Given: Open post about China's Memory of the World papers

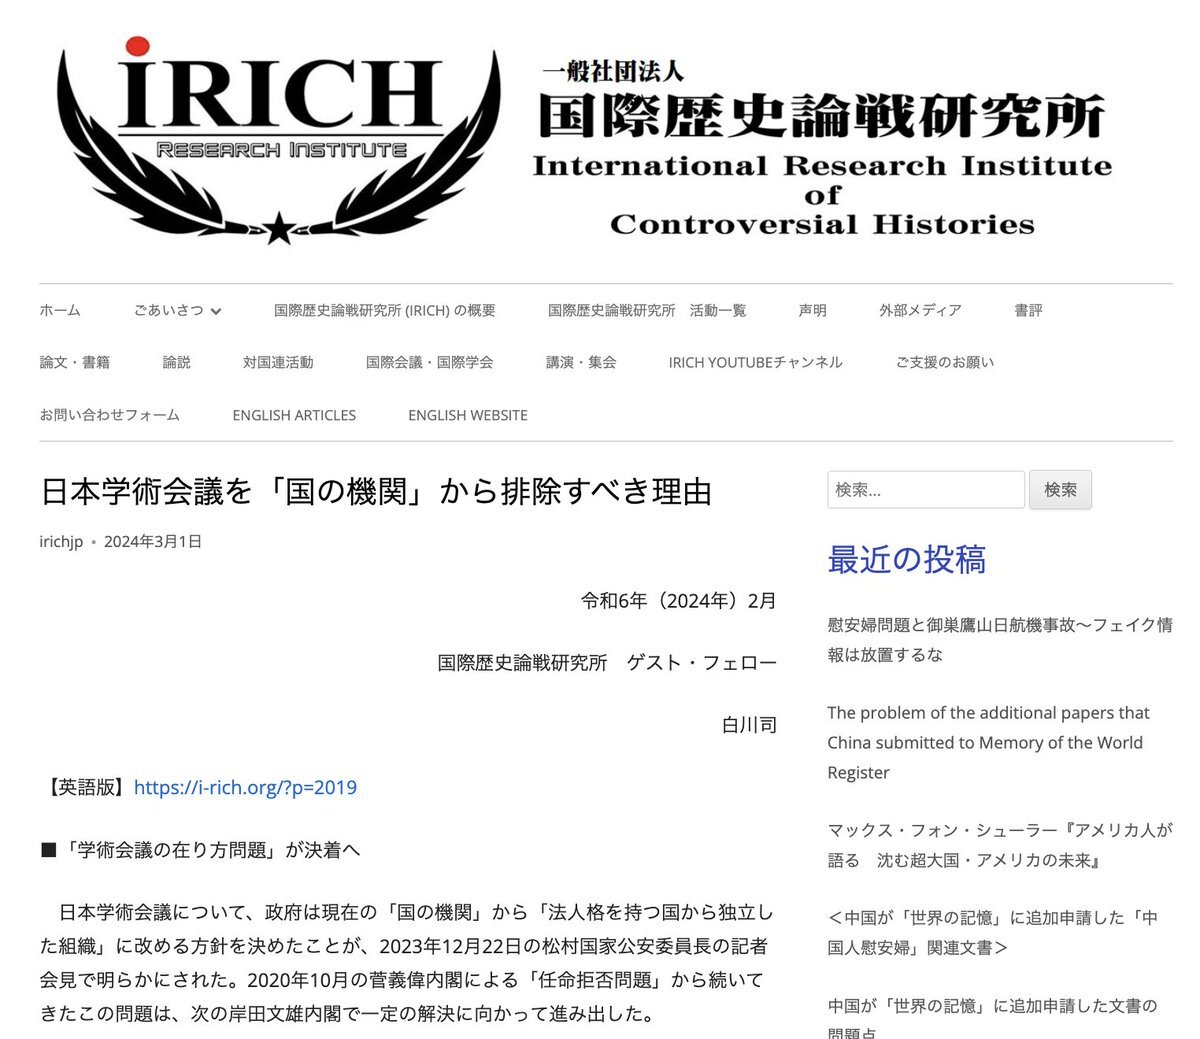Looking at the screenshot, I should [x=989, y=742].
